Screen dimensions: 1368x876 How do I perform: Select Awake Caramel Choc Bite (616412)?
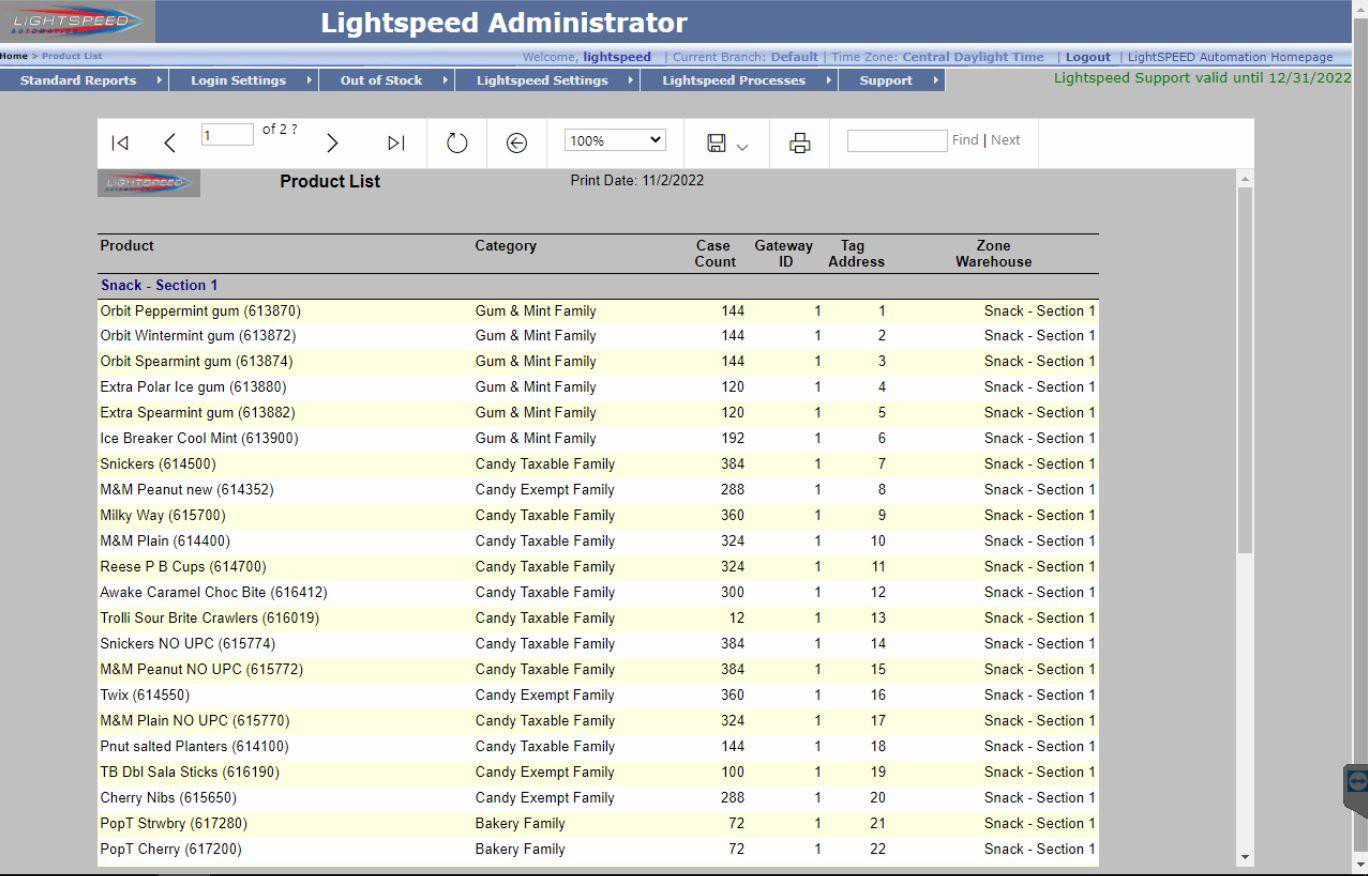[214, 592]
